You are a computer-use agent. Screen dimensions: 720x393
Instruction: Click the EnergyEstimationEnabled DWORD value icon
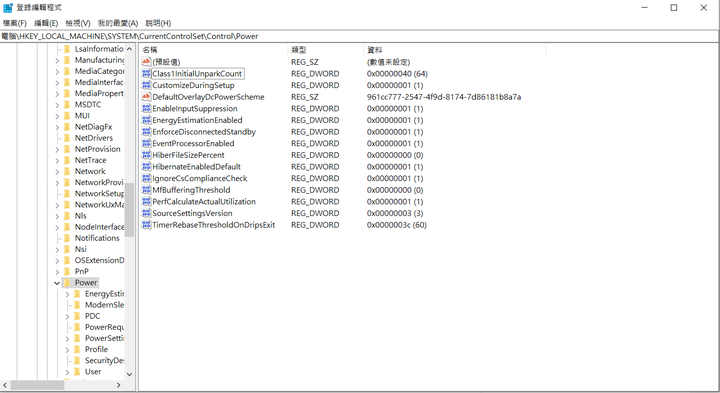coord(146,120)
